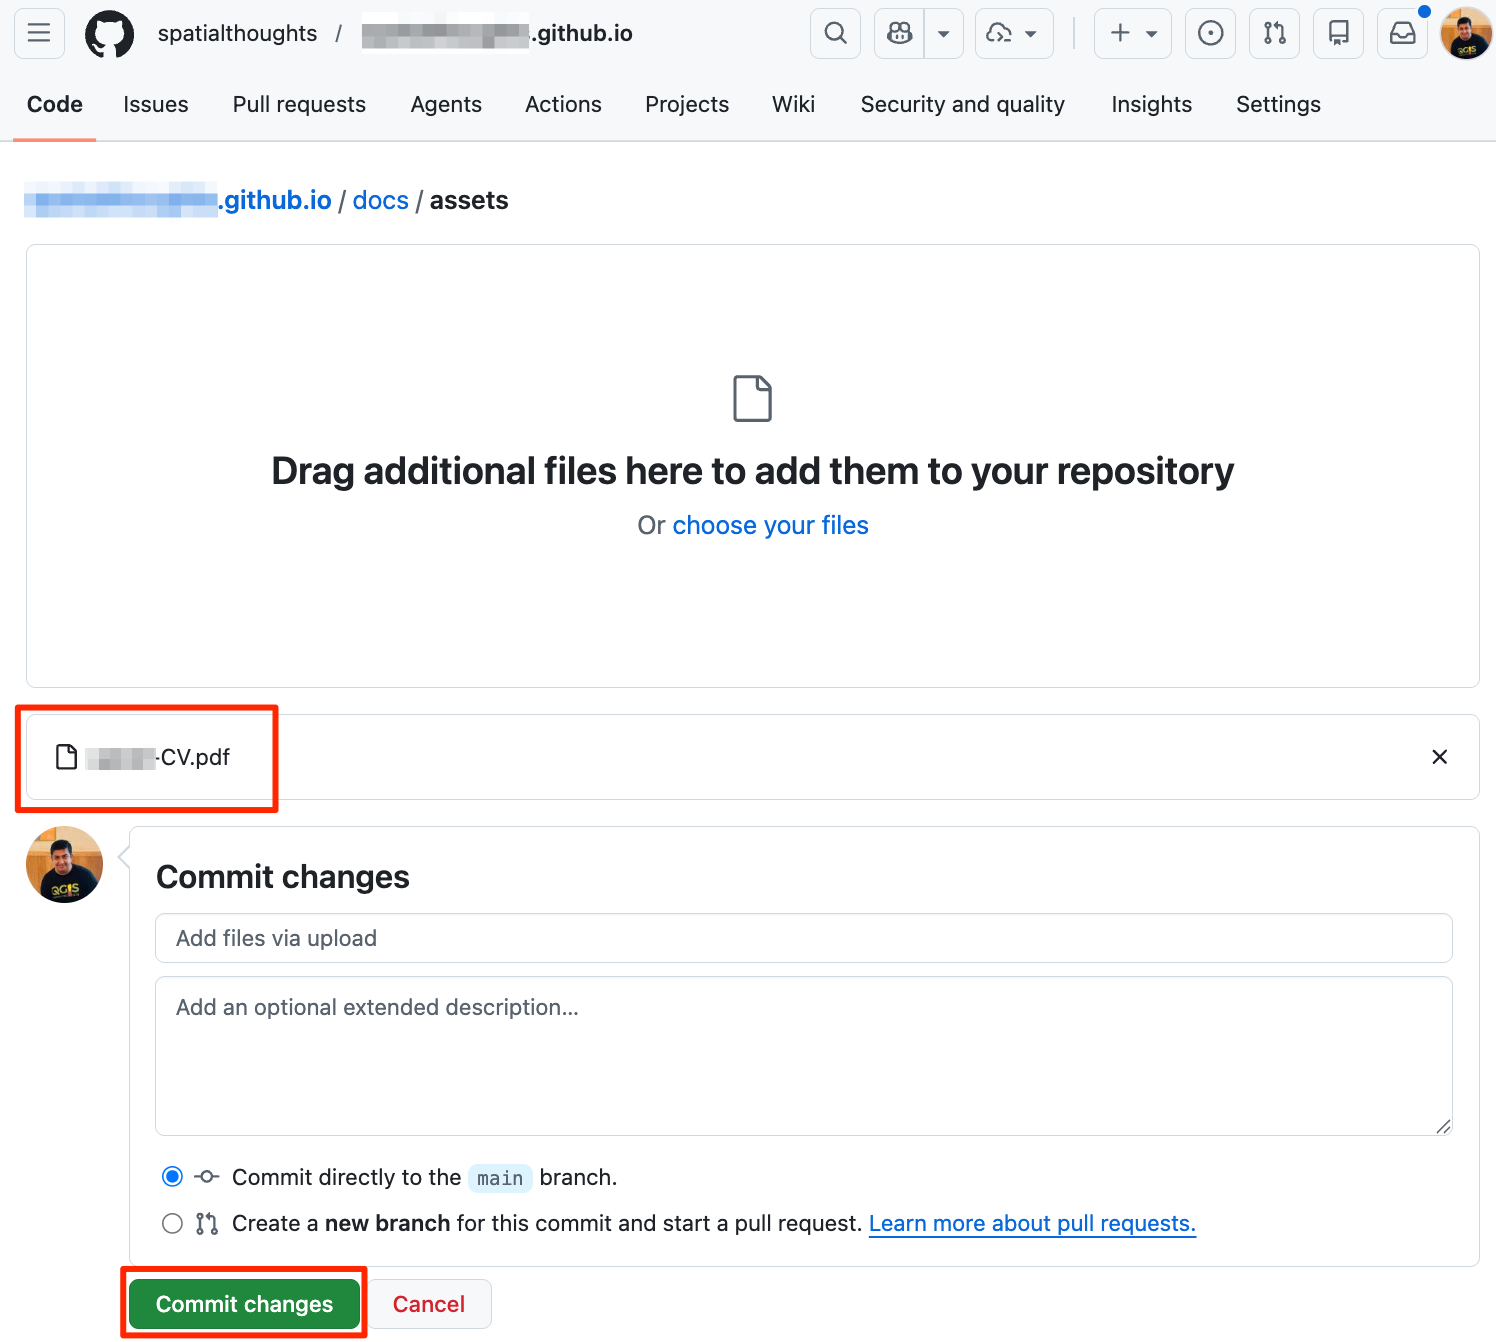Click the GitHub Octocat logo
The image size is (1496, 1342).
(x=109, y=34)
